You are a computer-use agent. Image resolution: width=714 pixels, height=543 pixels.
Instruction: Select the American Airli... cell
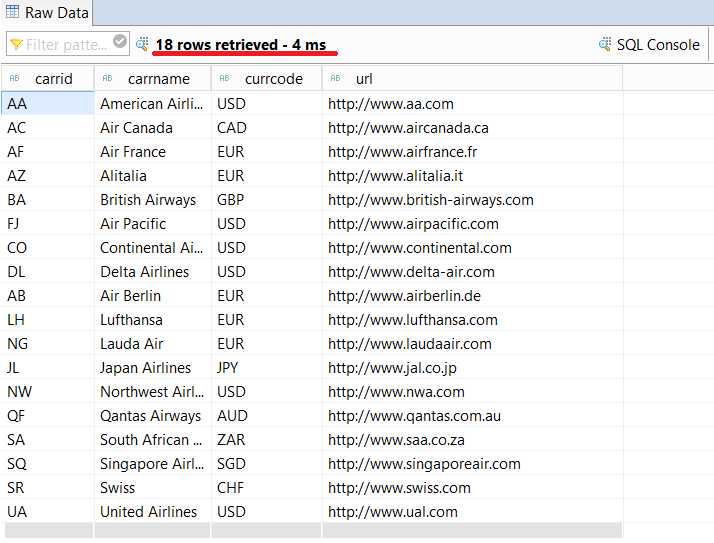pyautogui.click(x=153, y=103)
